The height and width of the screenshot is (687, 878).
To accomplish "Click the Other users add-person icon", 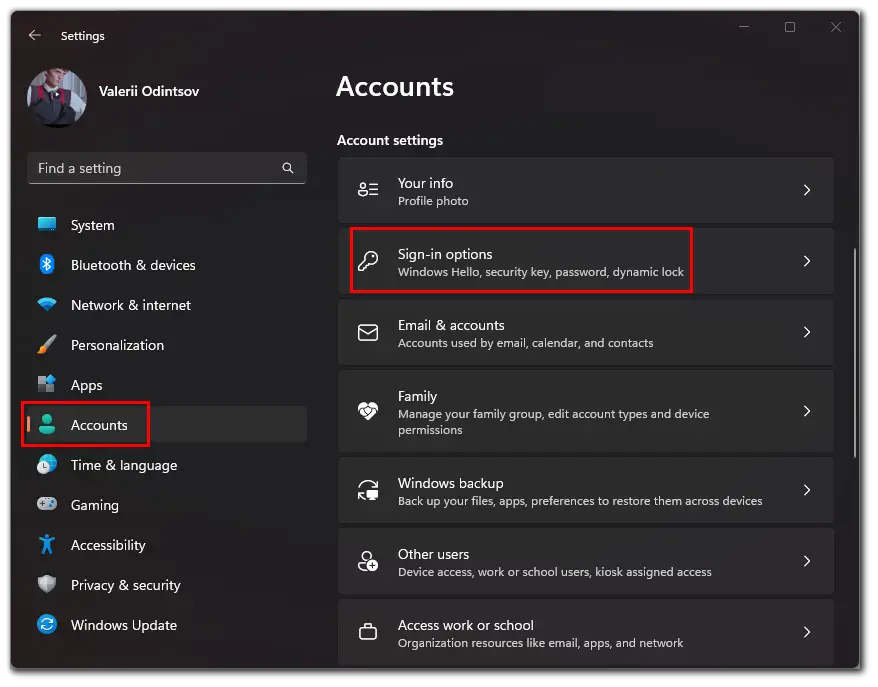I will [x=368, y=561].
